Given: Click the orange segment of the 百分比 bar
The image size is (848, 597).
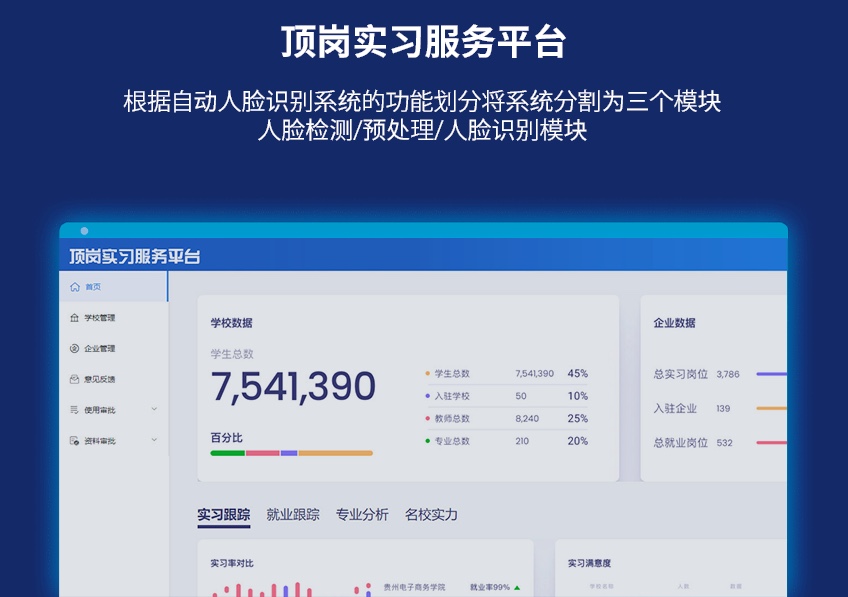Looking at the screenshot, I should point(335,453).
